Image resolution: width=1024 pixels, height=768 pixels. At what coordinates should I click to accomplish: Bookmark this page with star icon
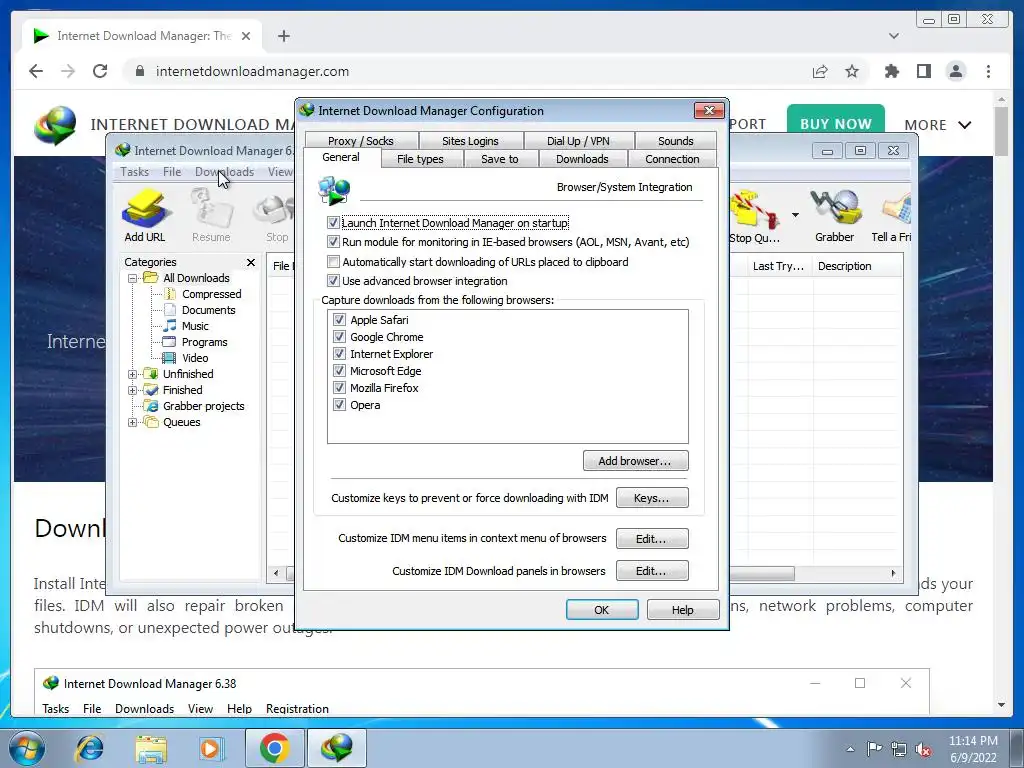pyautogui.click(x=852, y=71)
